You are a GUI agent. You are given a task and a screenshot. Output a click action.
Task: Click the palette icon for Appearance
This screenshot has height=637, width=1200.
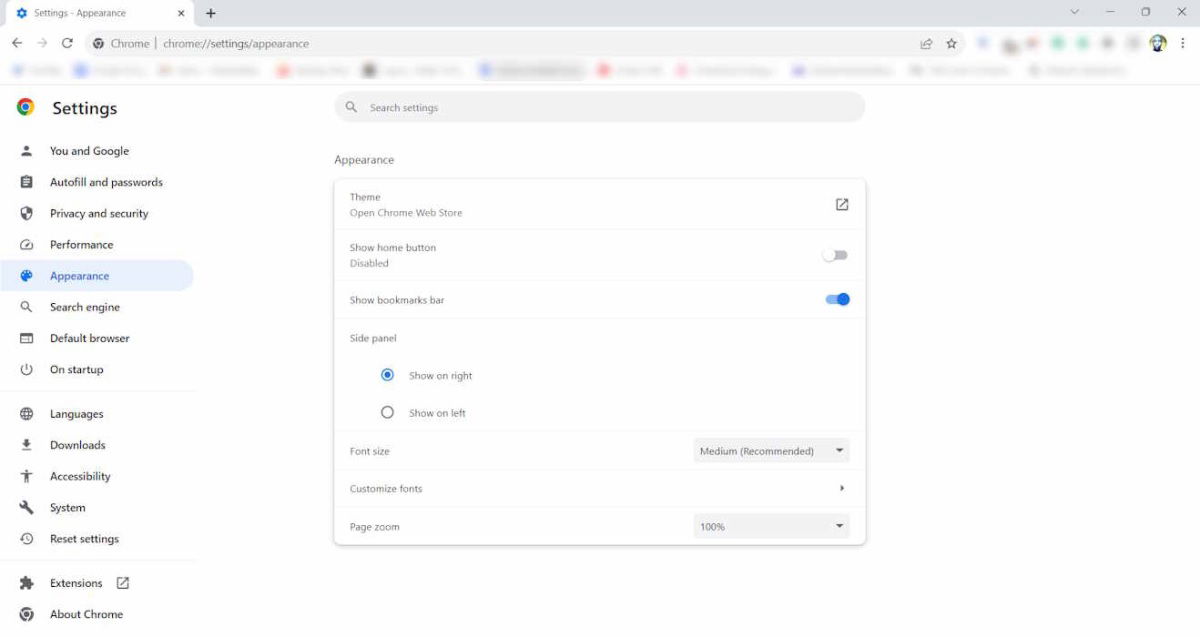tap(27, 276)
